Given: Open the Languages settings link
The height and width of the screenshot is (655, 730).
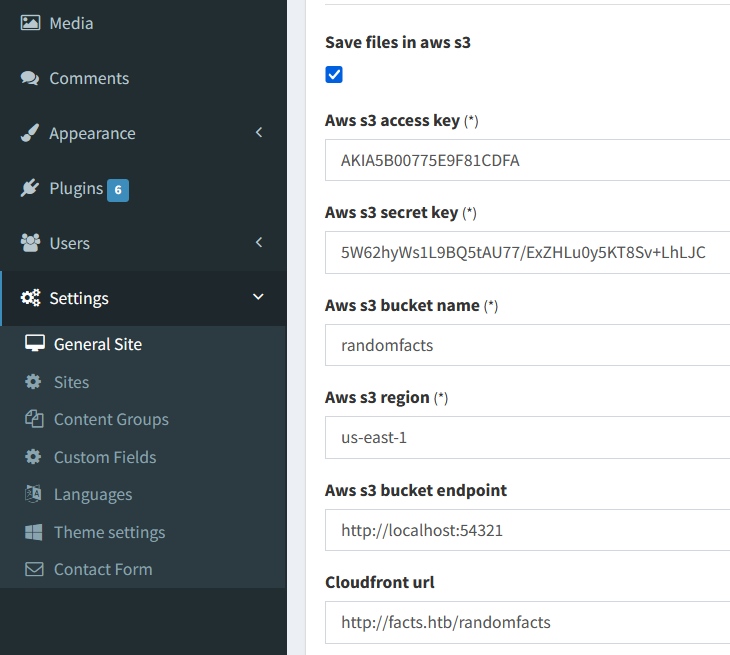Looking at the screenshot, I should [92, 494].
